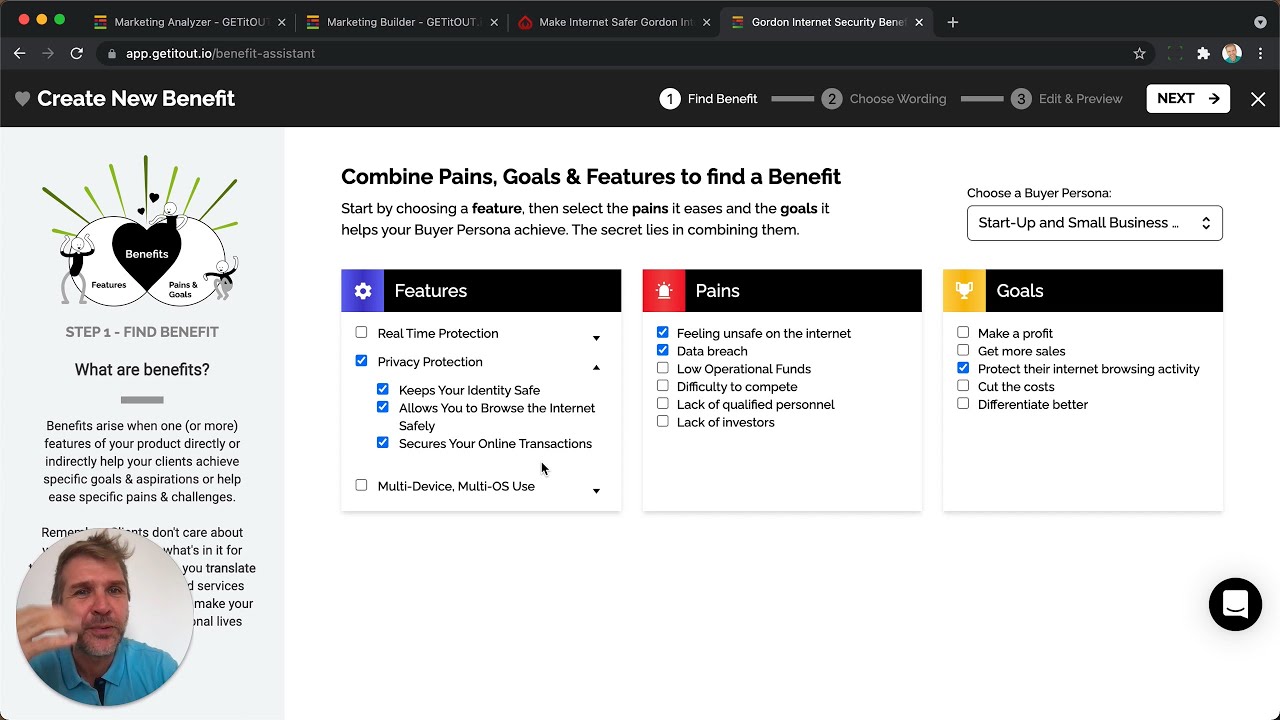Image resolution: width=1280 pixels, height=720 pixels.
Task: Check the Cut the costs goal
Action: coord(963,385)
